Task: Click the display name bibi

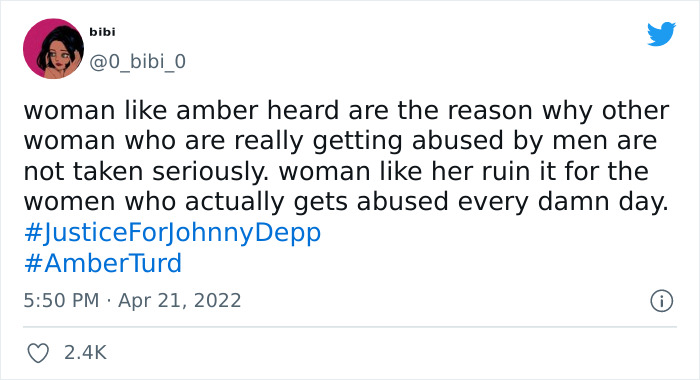Action: tap(102, 32)
